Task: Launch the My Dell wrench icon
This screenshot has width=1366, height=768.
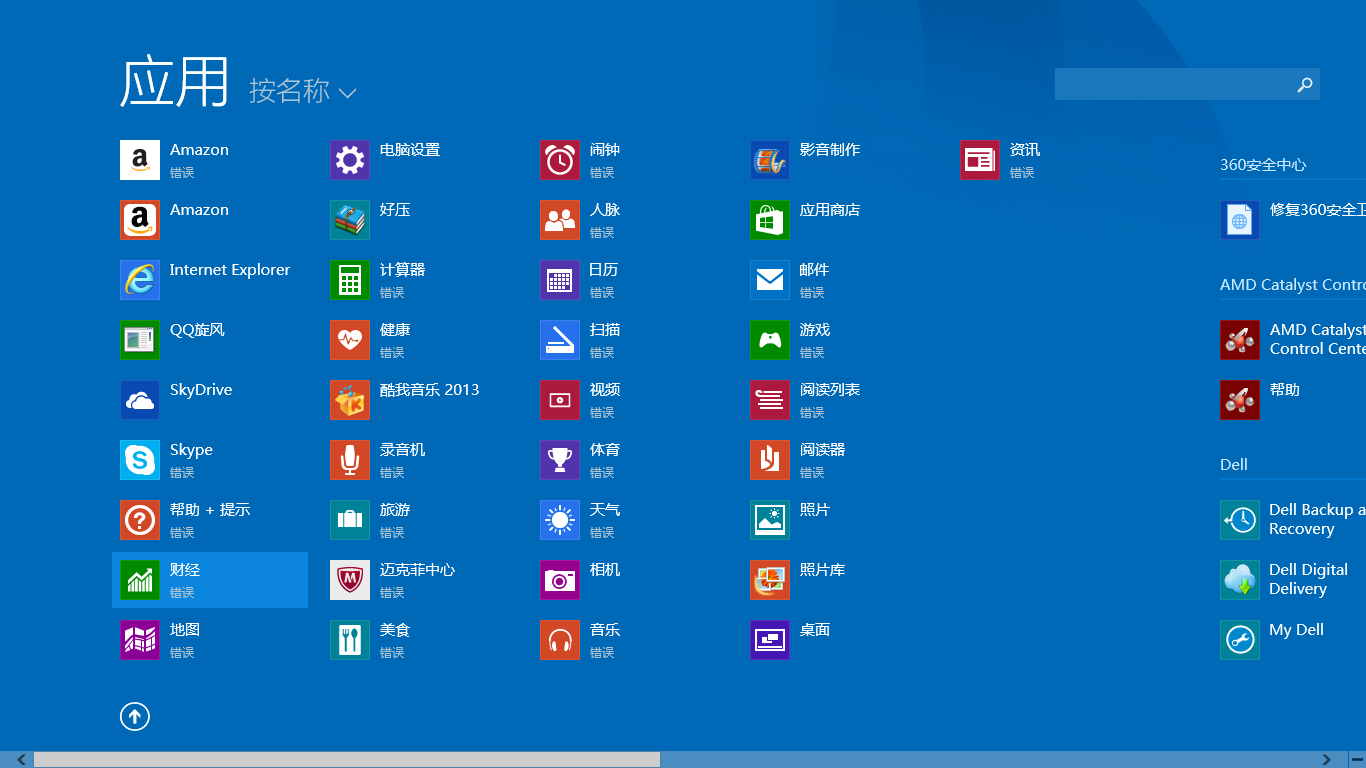Action: [1240, 640]
